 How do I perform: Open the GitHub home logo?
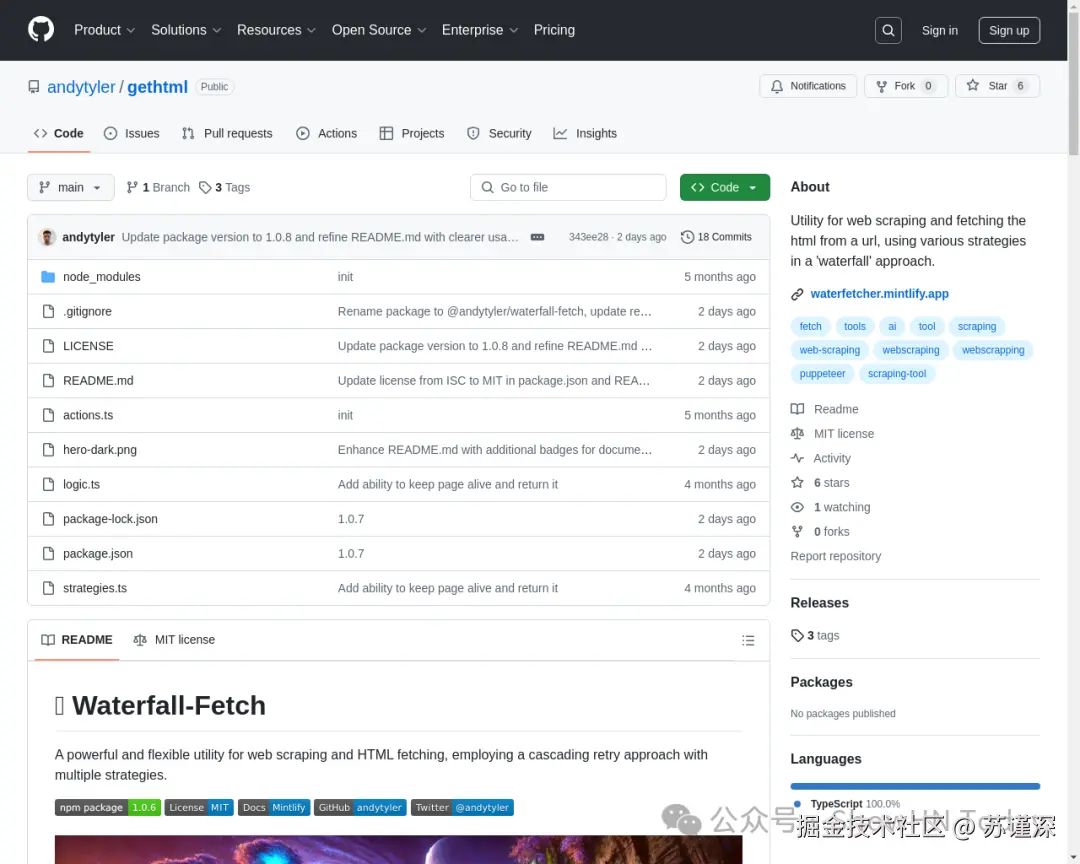click(41, 30)
